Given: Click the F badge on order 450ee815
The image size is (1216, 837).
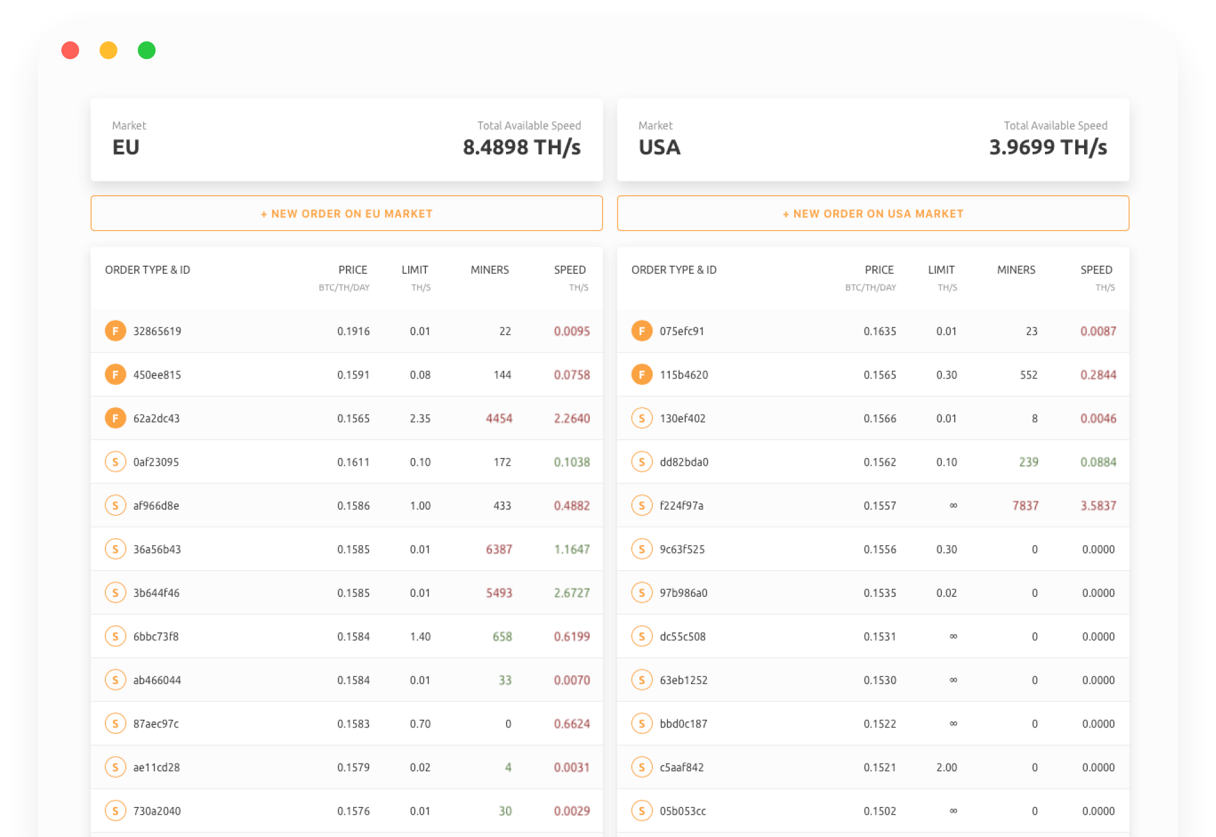Looking at the screenshot, I should (115, 374).
